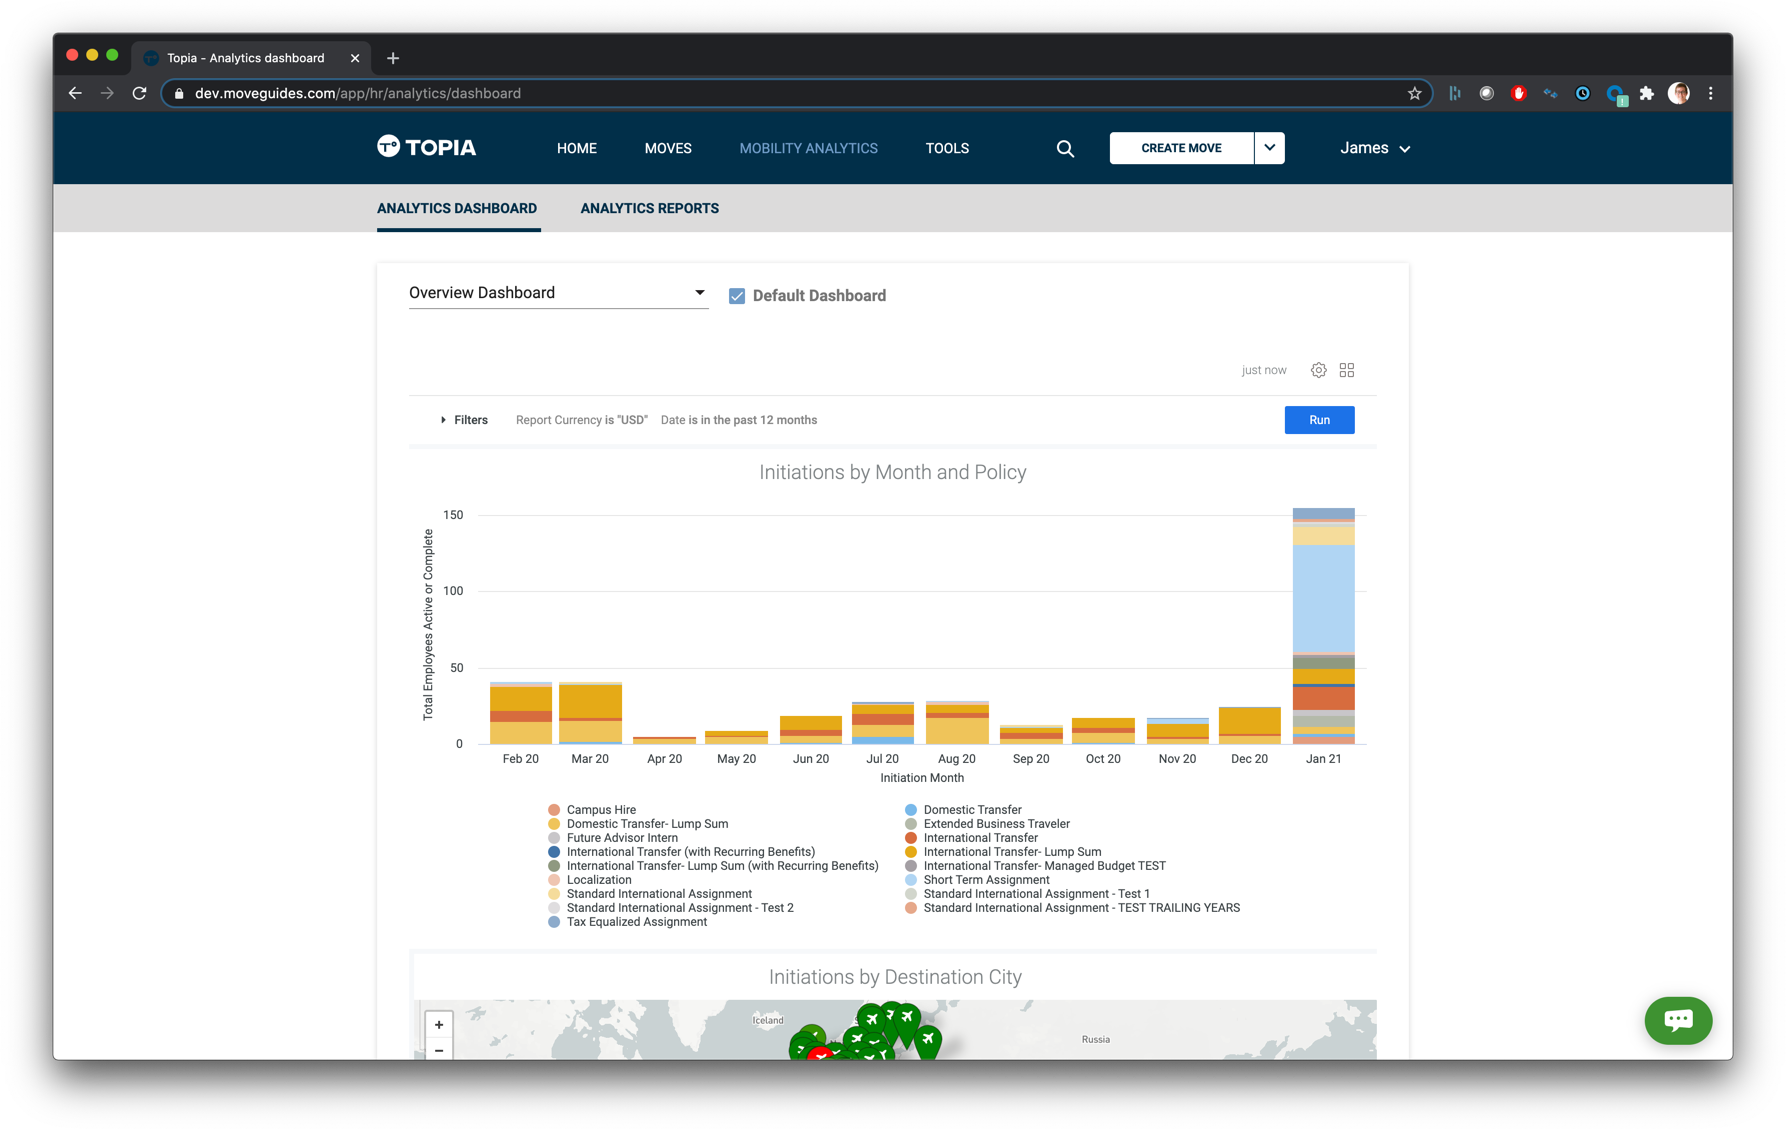
Task: Click the Topia logo
Action: click(x=427, y=147)
